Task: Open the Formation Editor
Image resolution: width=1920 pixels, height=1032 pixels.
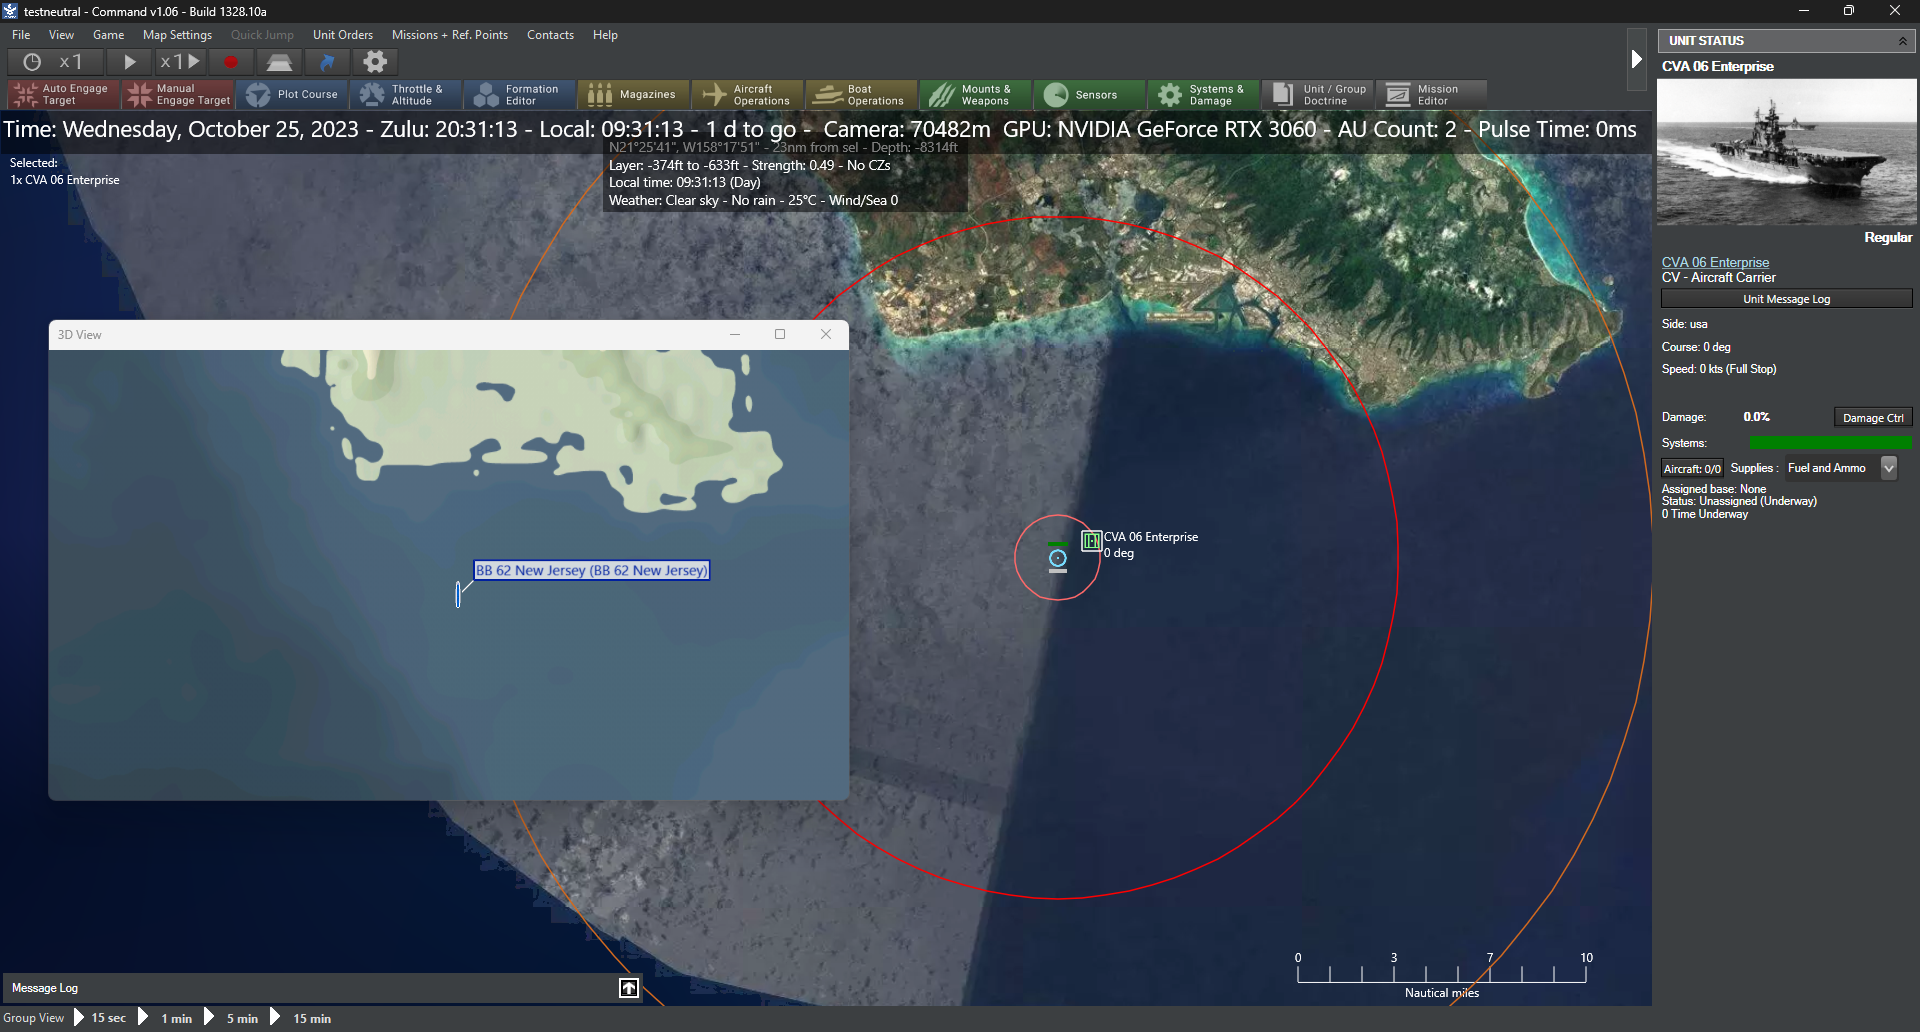Action: click(520, 95)
